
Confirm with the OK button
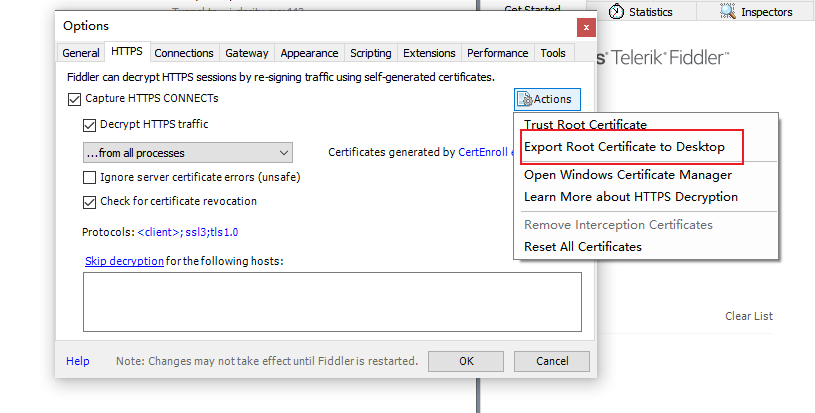(x=466, y=361)
